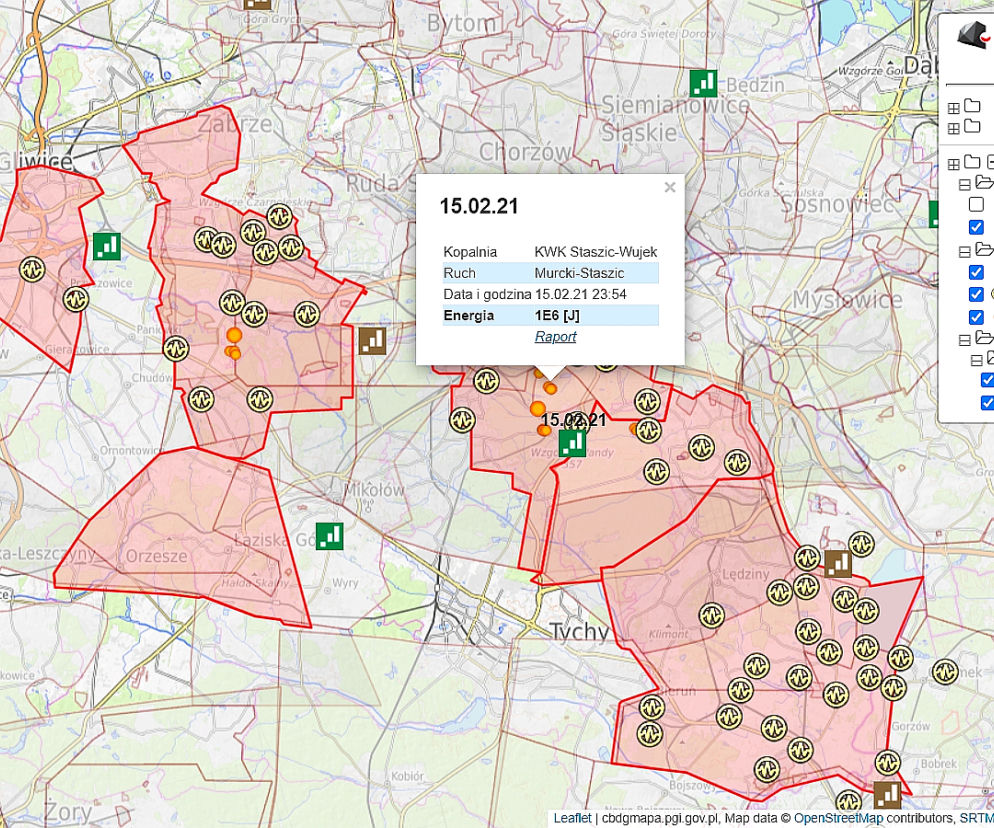Uncheck box directly below the unchecked checkbox
Viewport: 994px width, 828px height.
pyautogui.click(x=976, y=227)
